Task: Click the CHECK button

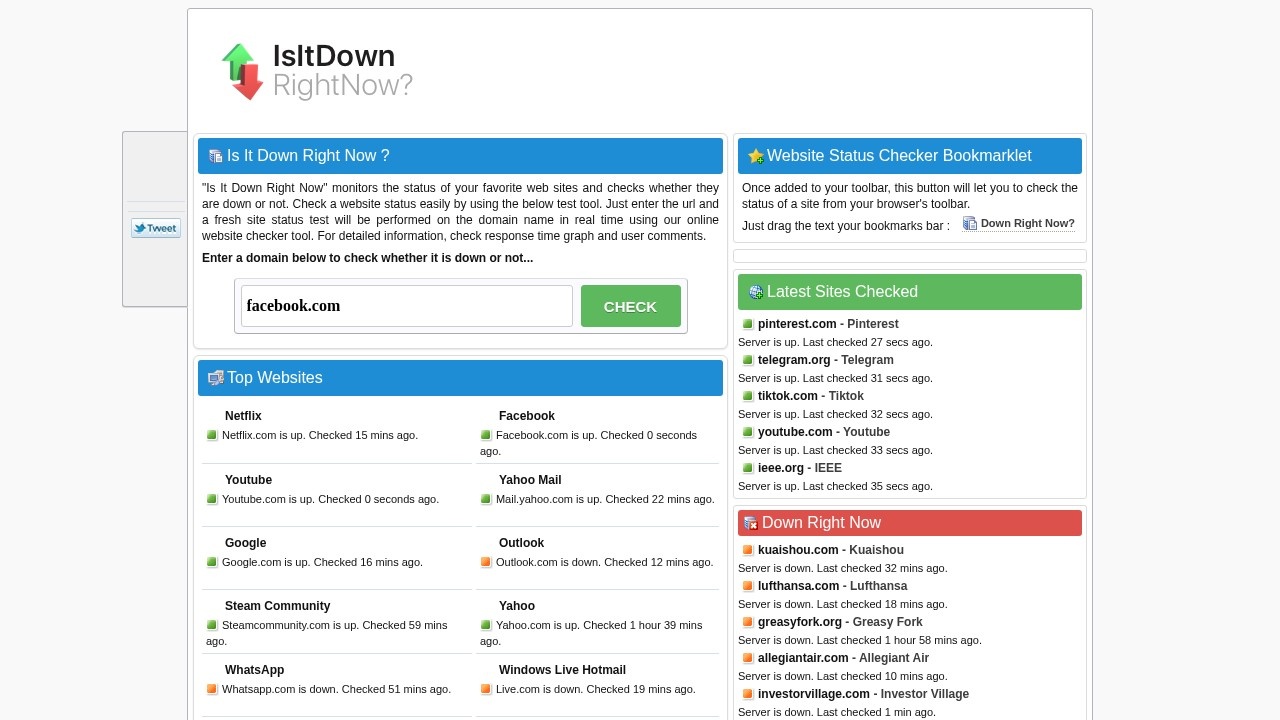Action: point(631,306)
